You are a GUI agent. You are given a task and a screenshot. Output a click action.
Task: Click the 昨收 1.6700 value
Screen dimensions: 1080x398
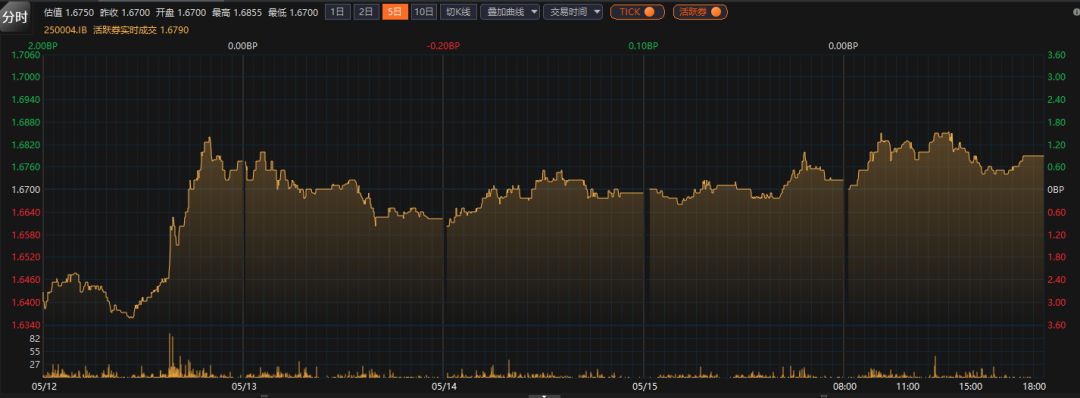click(125, 12)
